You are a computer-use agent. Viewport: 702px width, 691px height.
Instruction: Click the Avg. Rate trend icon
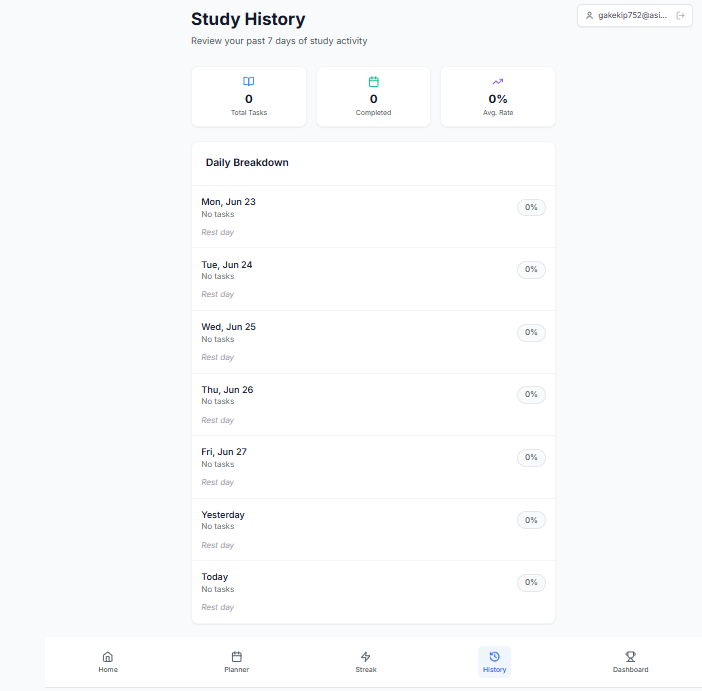pos(498,82)
